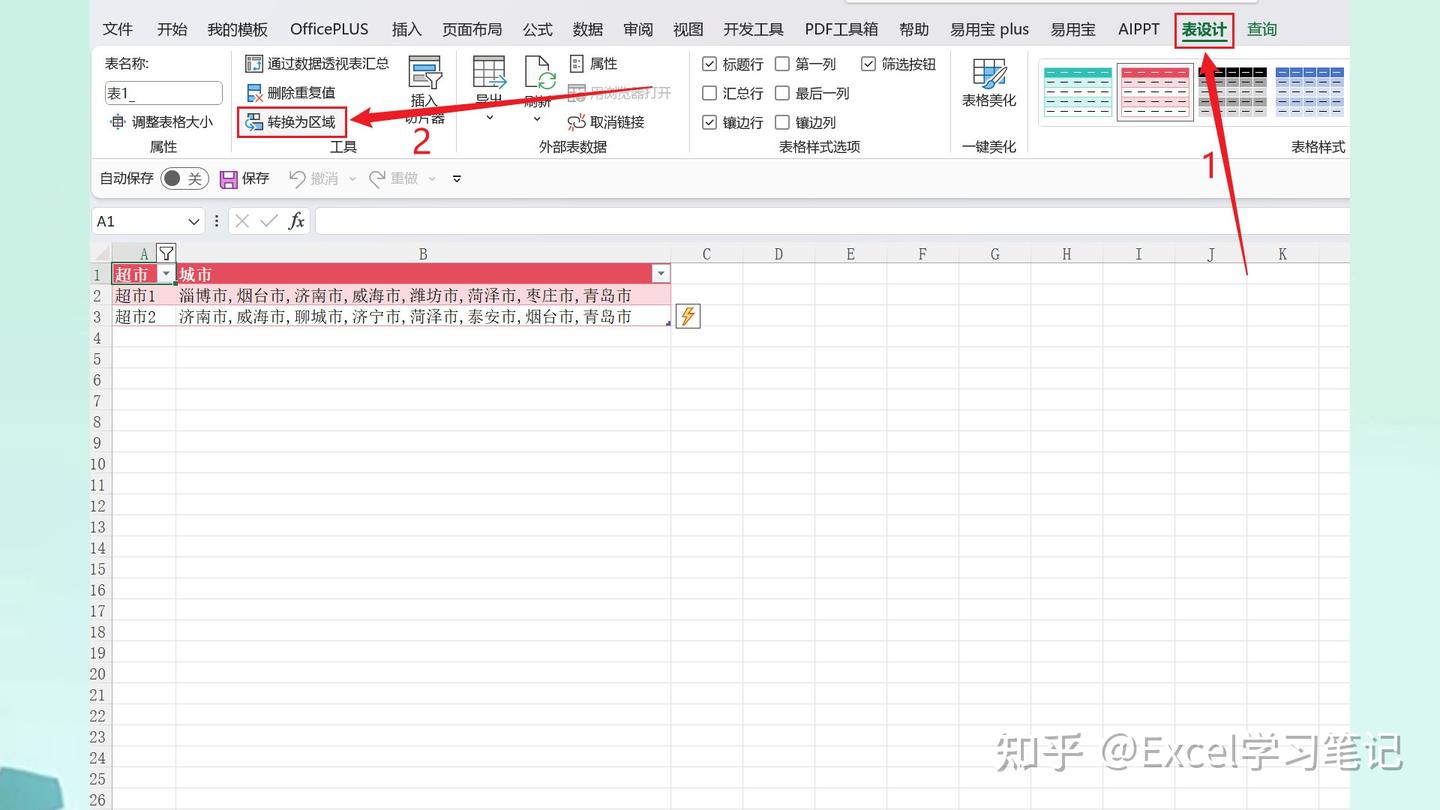Click Unlink (取消链接) button
This screenshot has width=1440, height=810.
[606, 122]
